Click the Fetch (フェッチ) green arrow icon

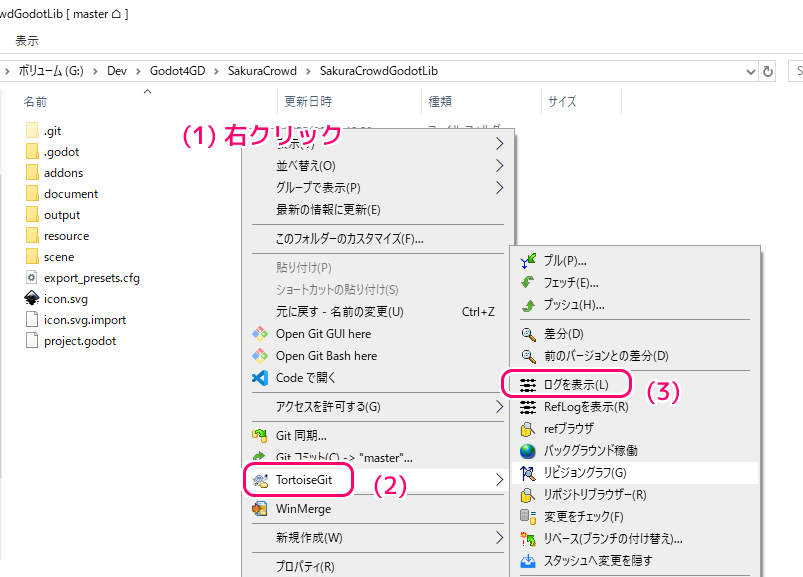[527, 283]
